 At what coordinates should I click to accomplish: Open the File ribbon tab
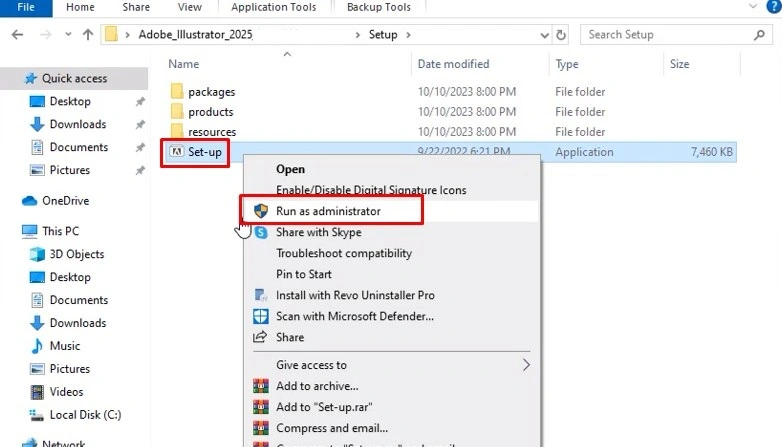coord(26,7)
